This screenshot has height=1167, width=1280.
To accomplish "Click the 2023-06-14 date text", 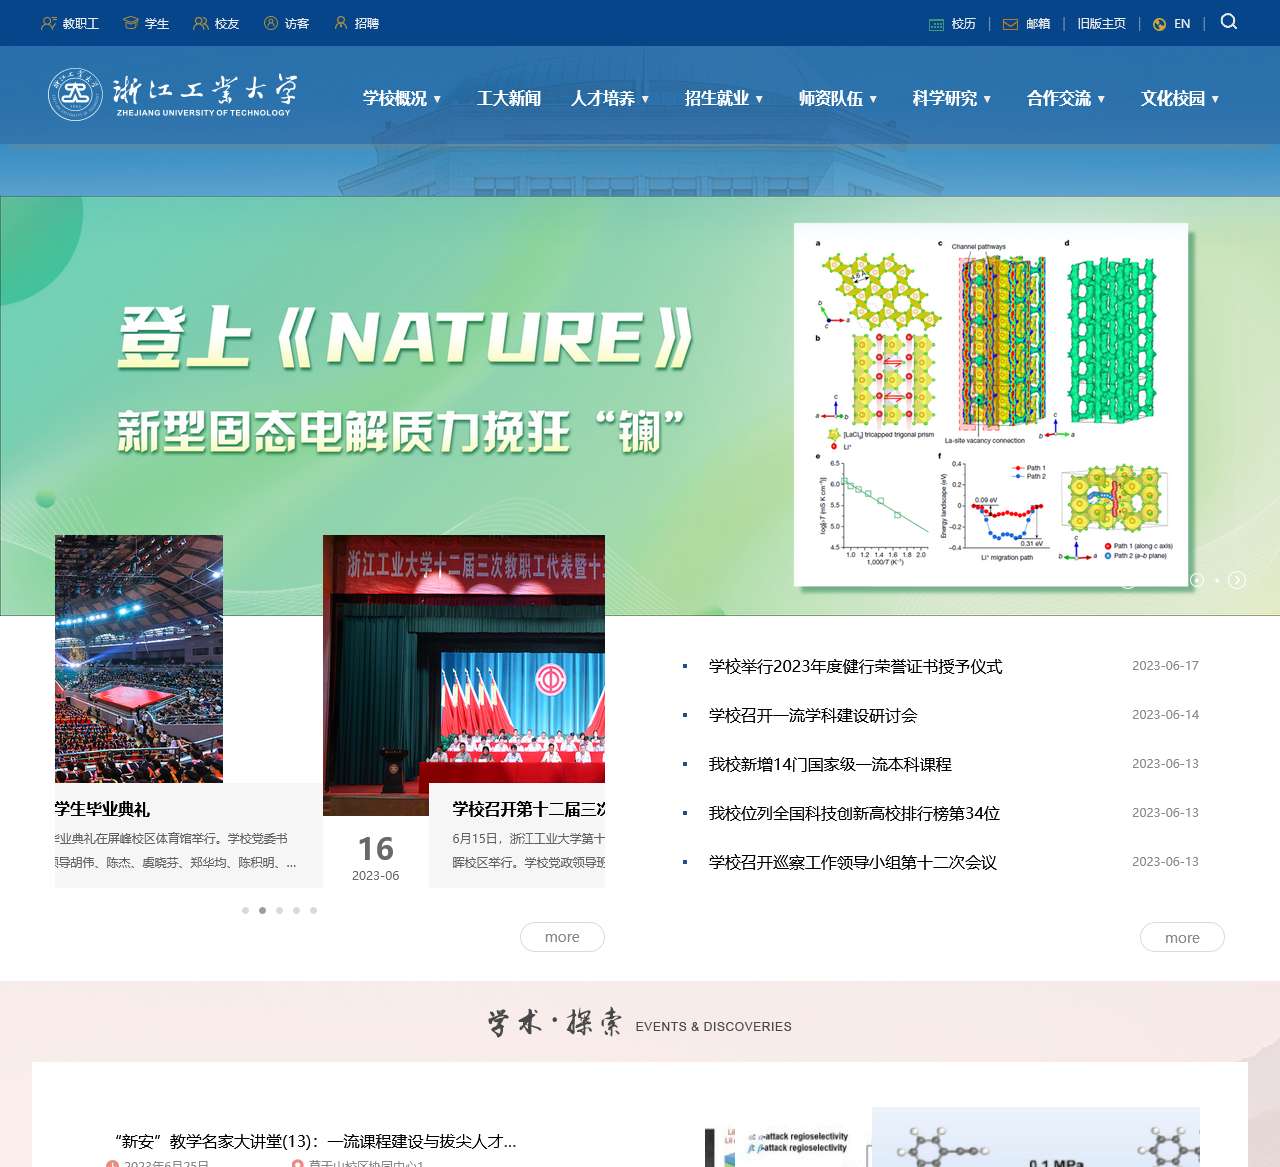I will pos(1165,715).
